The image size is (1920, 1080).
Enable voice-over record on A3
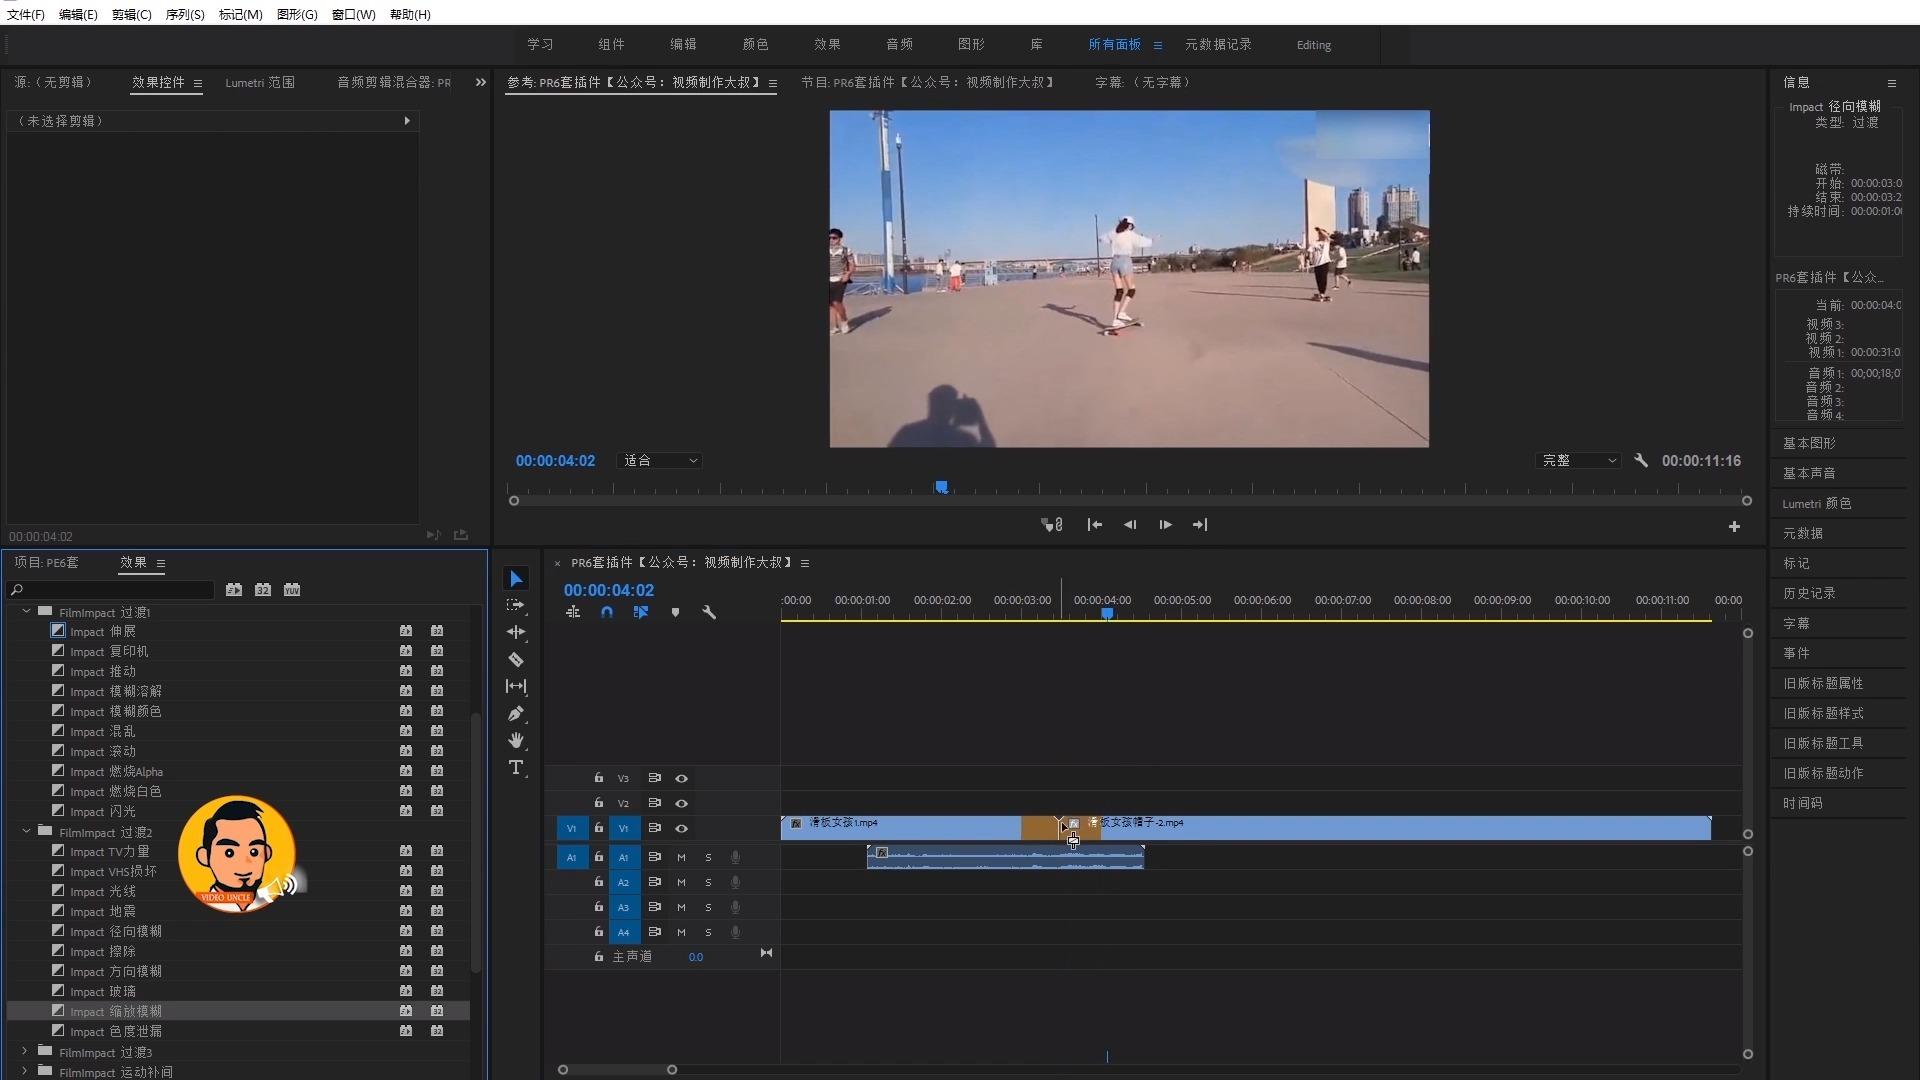point(735,907)
